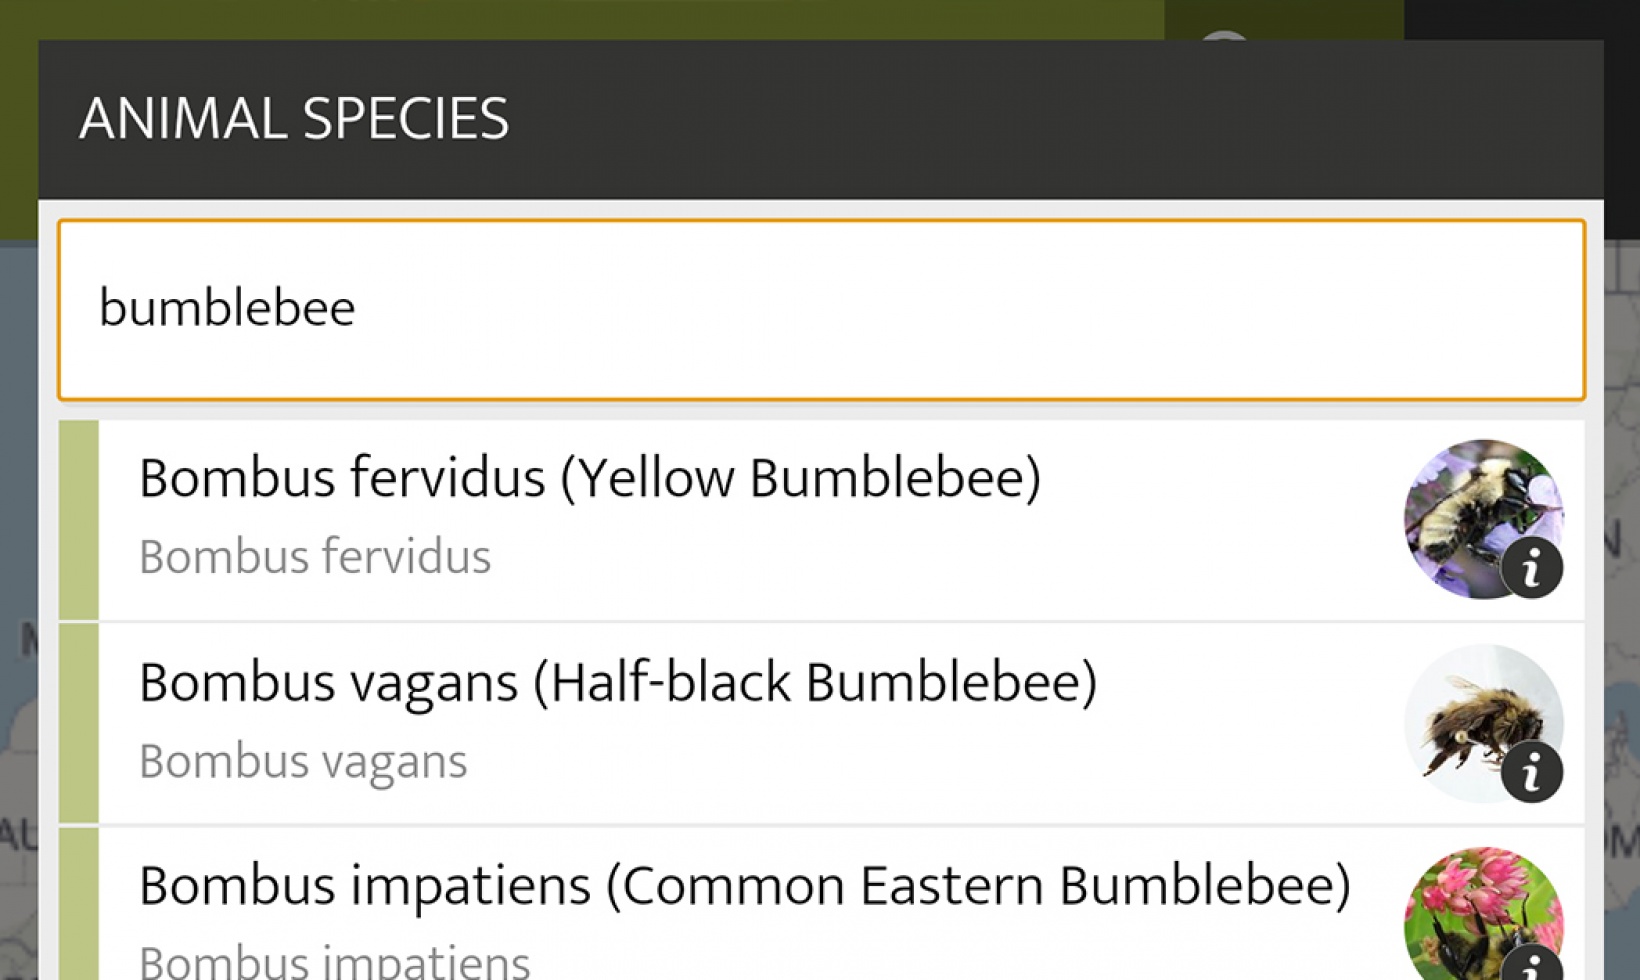The width and height of the screenshot is (1640, 980).
Task: Click the Bombus impatiens flower photo thumbnail
Action: pyautogui.click(x=1470, y=905)
